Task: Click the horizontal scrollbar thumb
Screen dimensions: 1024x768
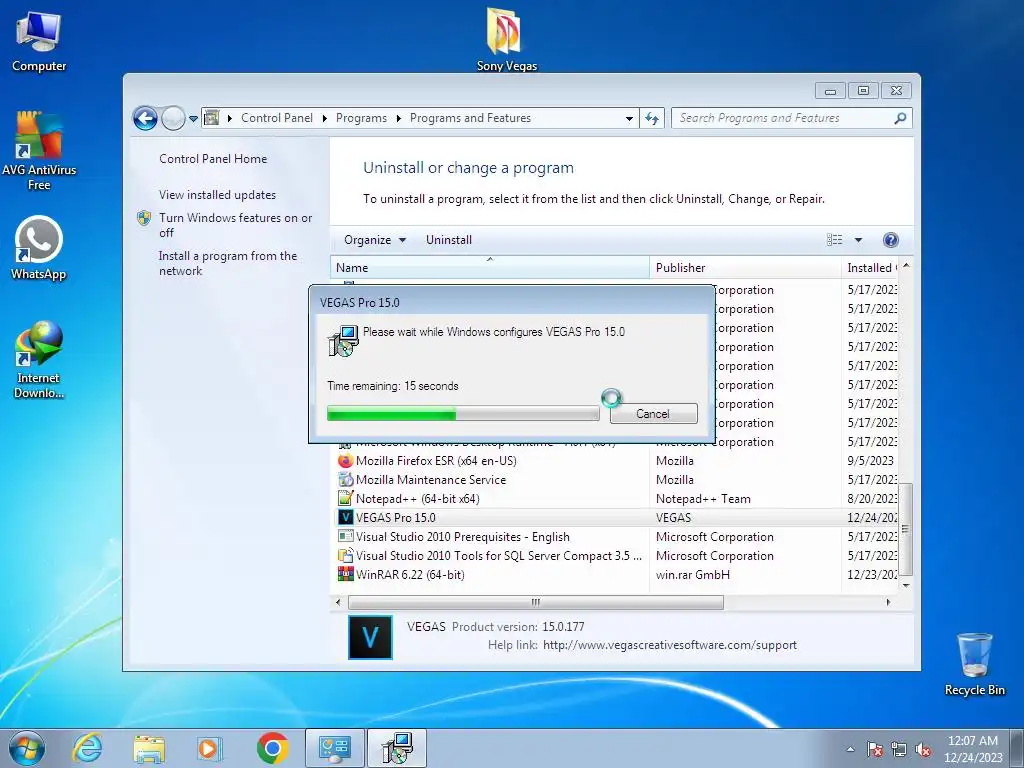Action: (x=536, y=602)
